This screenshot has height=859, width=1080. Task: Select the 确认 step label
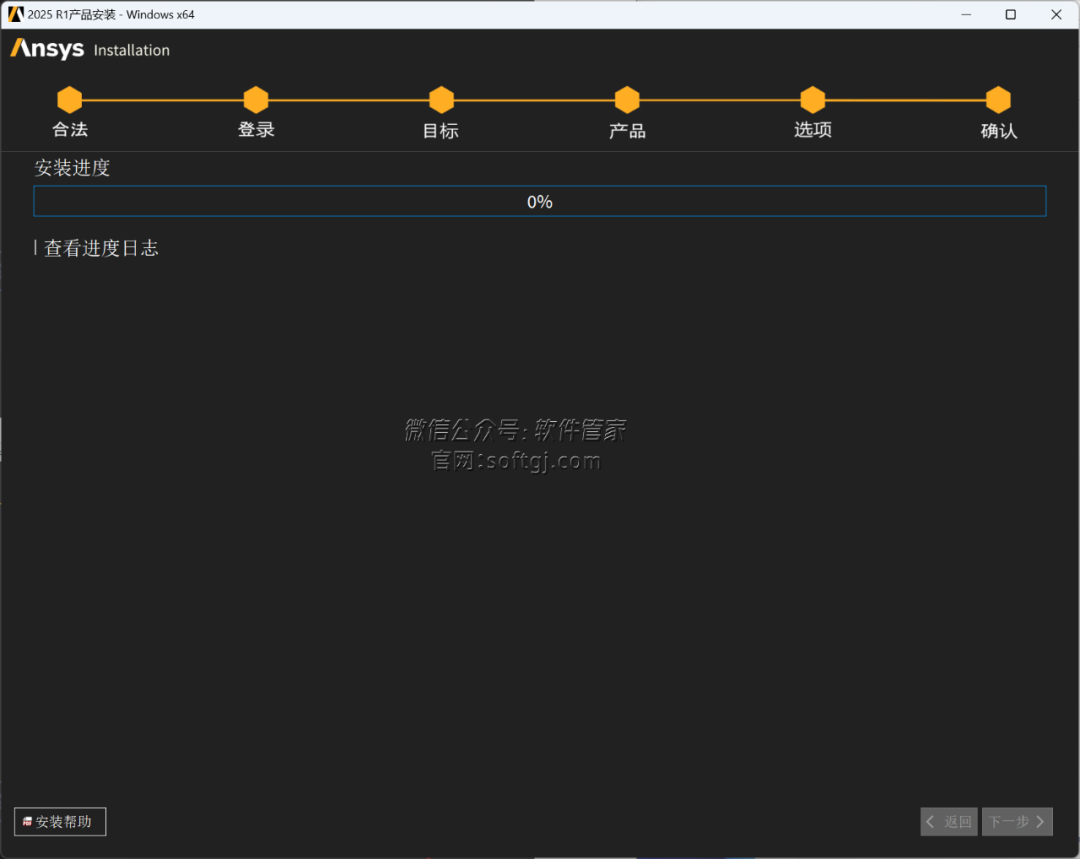tap(999, 130)
